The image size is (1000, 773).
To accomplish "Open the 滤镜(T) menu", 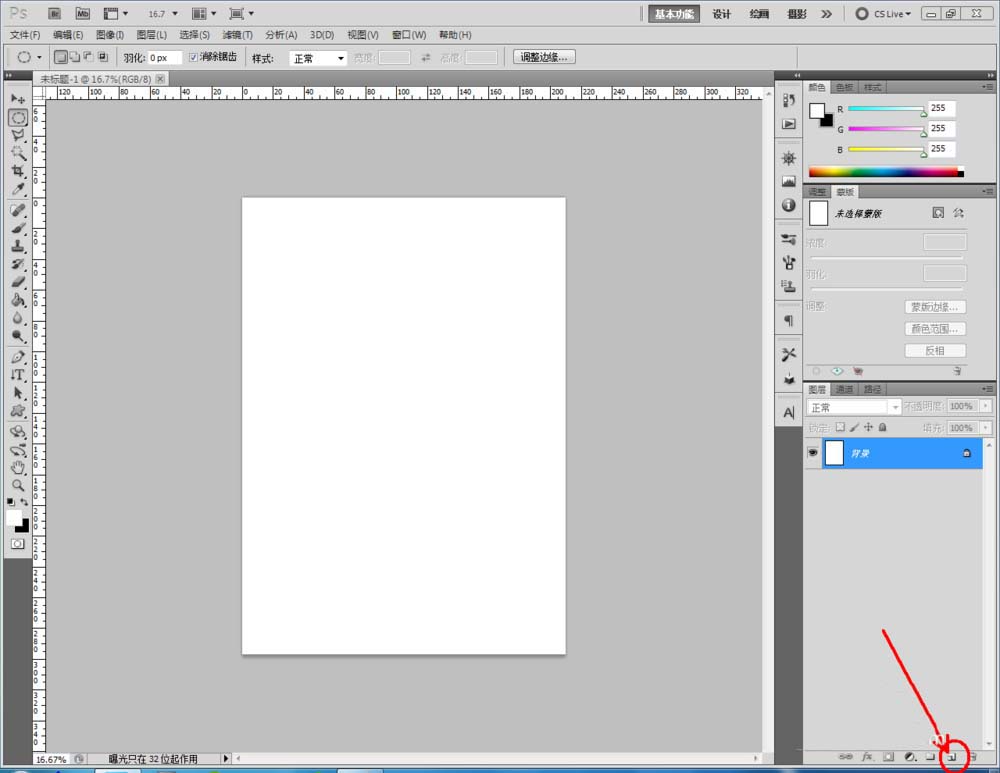I will [236, 35].
